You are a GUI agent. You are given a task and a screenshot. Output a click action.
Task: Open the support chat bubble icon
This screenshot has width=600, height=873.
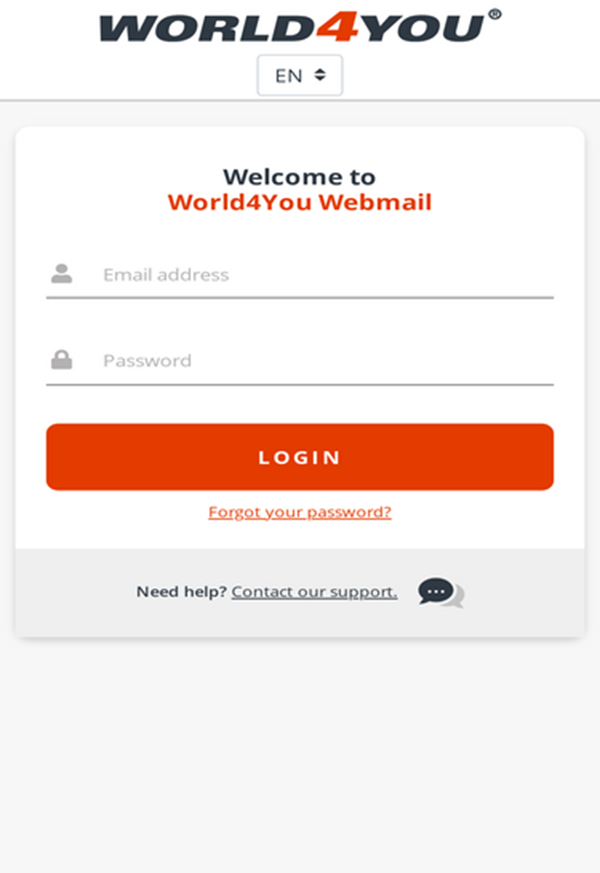[441, 592]
